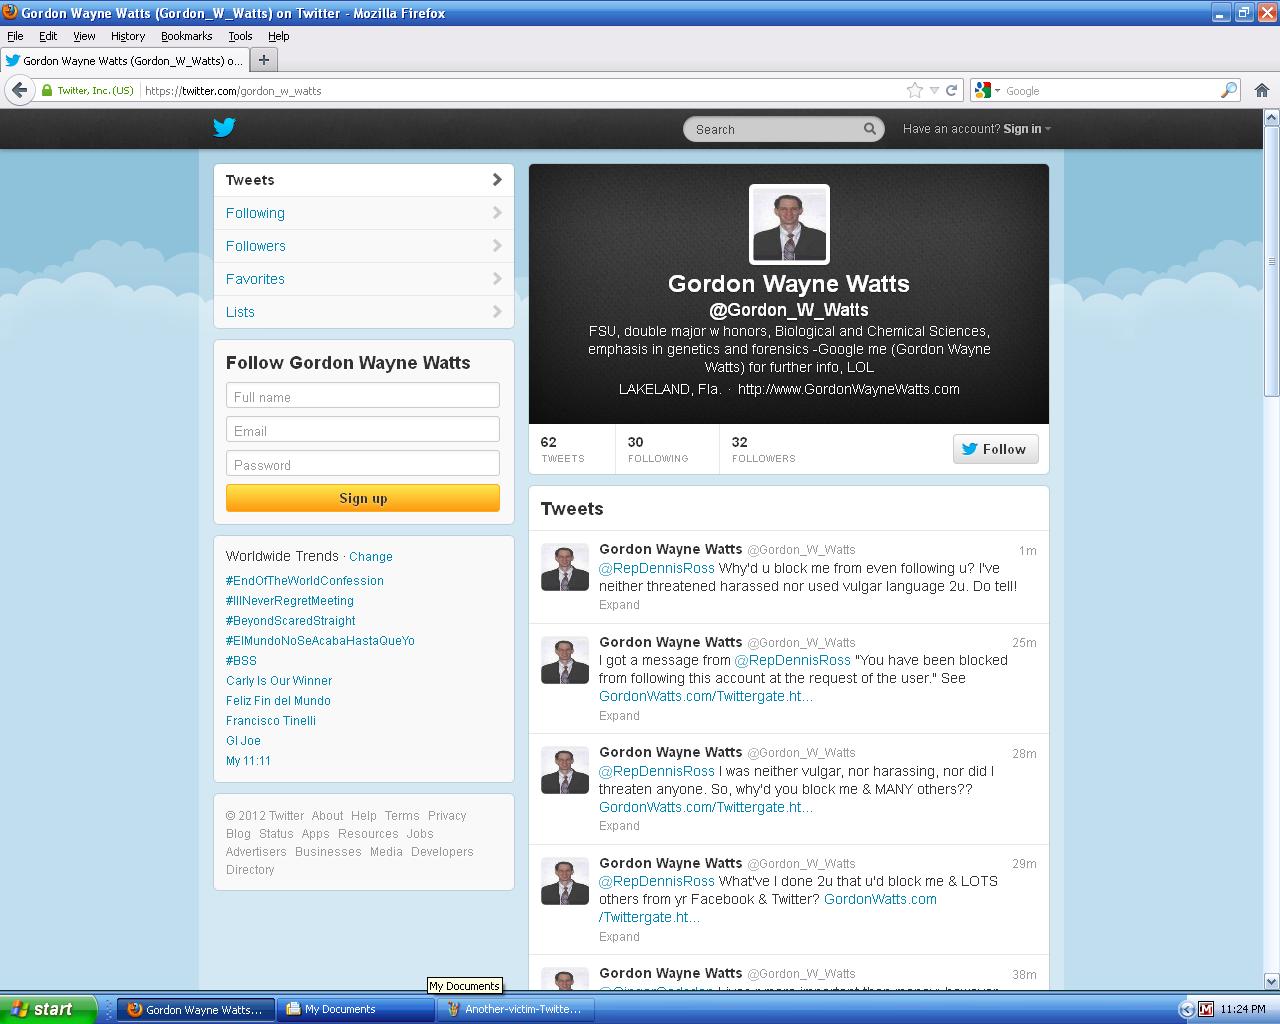Go to Firefox home page icon

click(x=1262, y=90)
